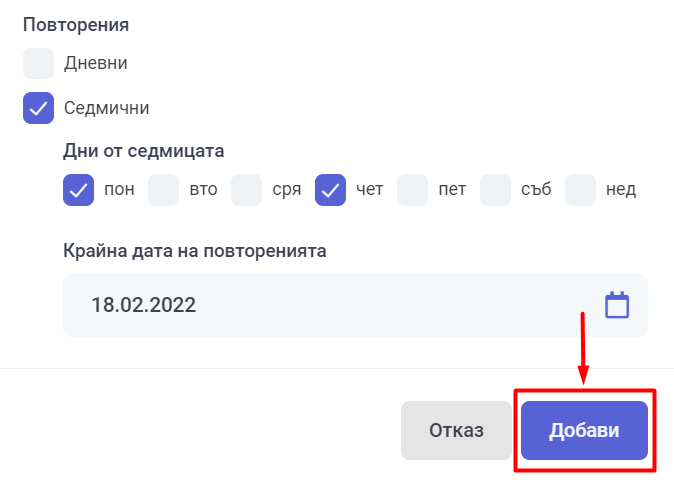Image resolution: width=674 pixels, height=482 pixels.
Task: Click the пет label text
Action: (x=452, y=189)
